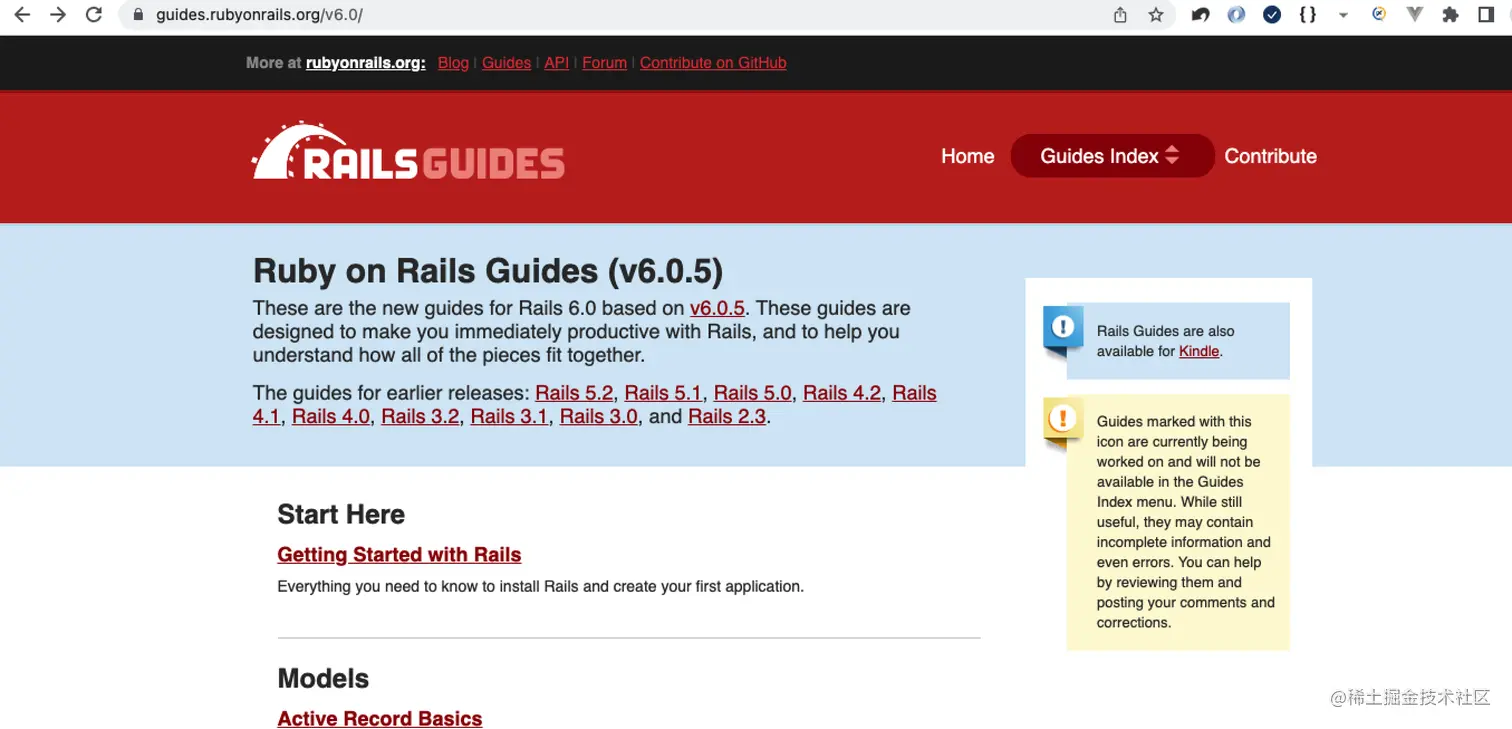This screenshot has height=729, width=1512.
Task: Open Rails 5.0 guides link
Action: pyautogui.click(x=752, y=393)
